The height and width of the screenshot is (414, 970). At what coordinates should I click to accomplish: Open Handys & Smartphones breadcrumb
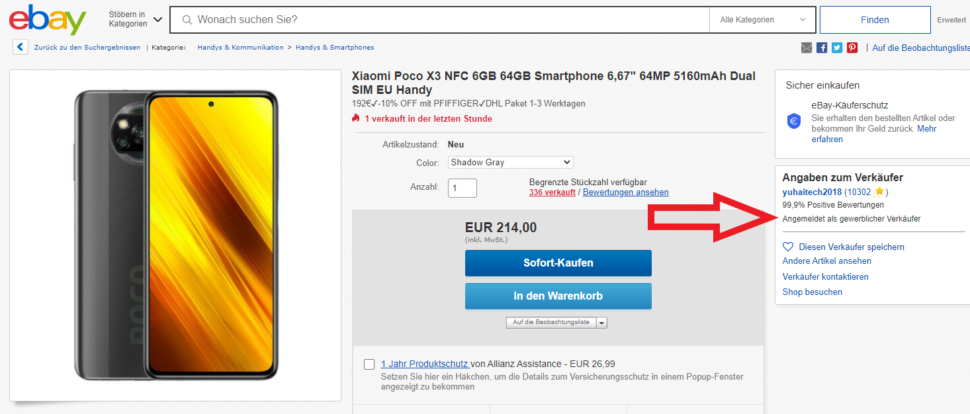pyautogui.click(x=334, y=47)
